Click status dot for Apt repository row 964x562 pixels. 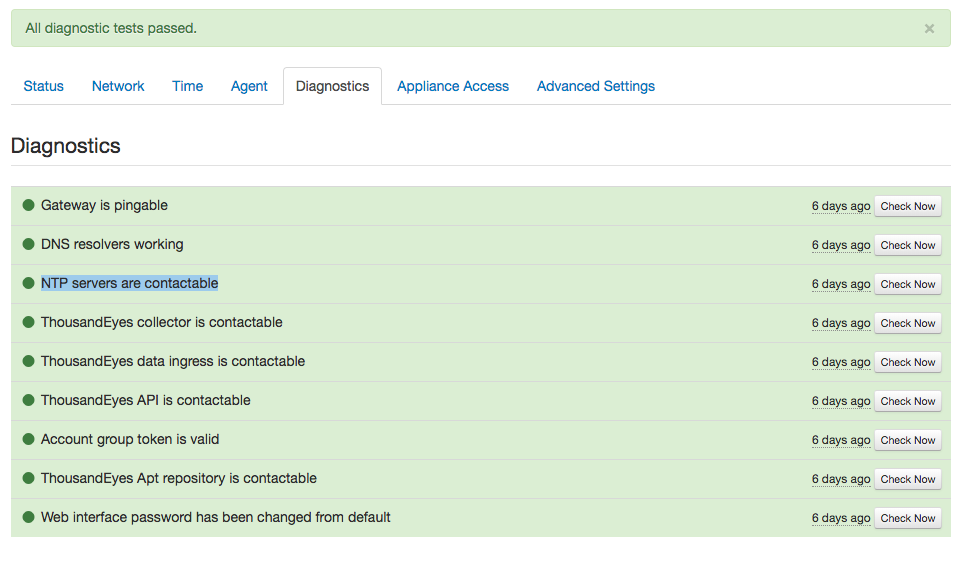pos(28,478)
